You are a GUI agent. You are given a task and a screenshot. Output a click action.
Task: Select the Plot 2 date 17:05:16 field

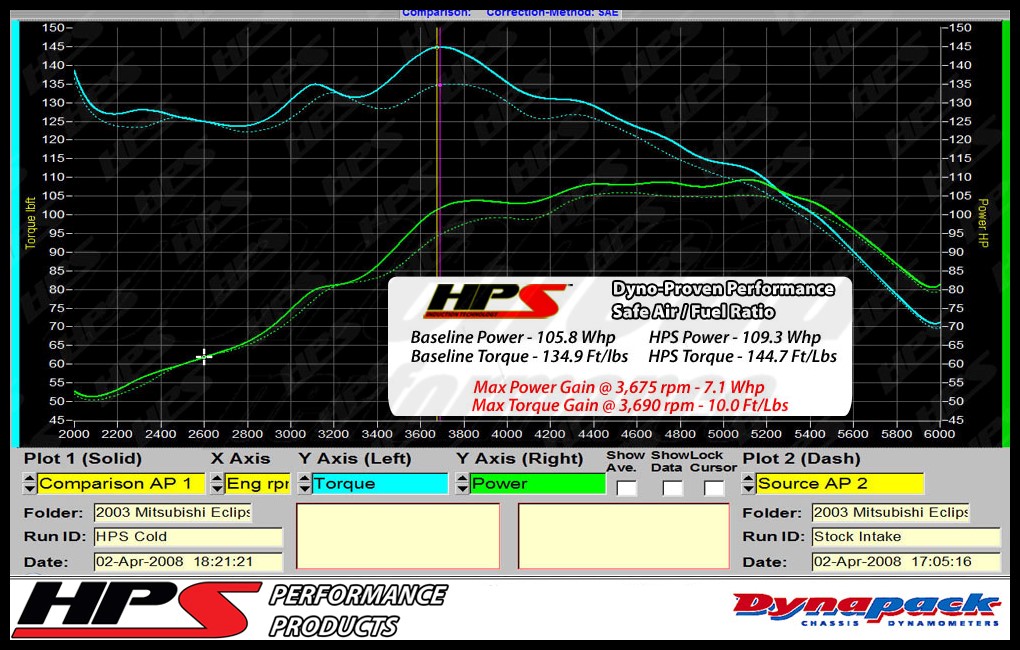906,562
